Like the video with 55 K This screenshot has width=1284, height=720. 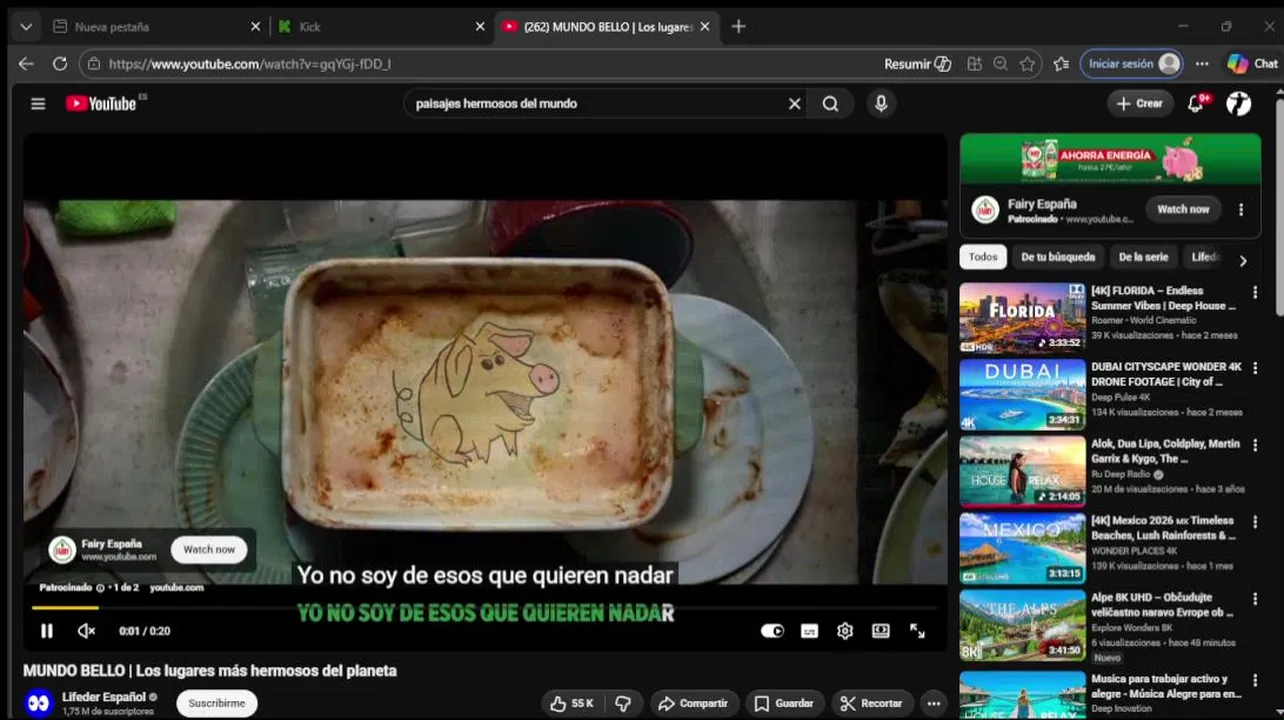click(x=571, y=703)
